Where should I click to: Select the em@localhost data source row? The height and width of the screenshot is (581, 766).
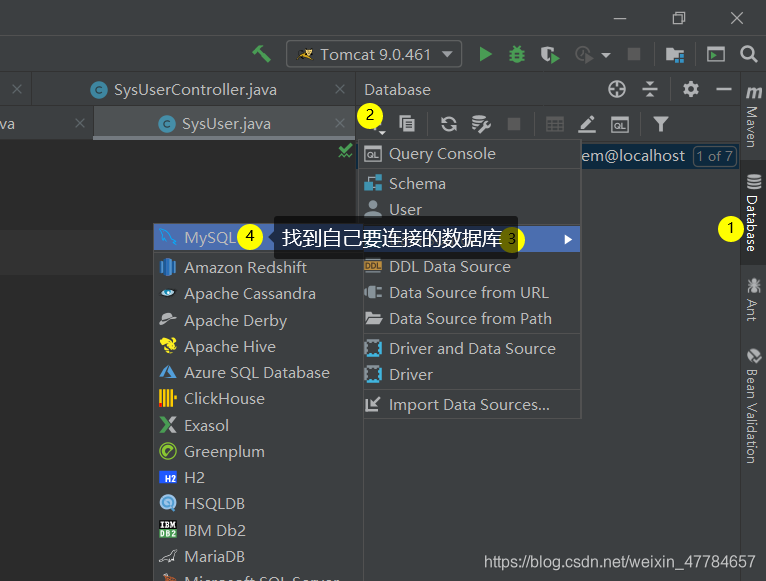coord(659,156)
